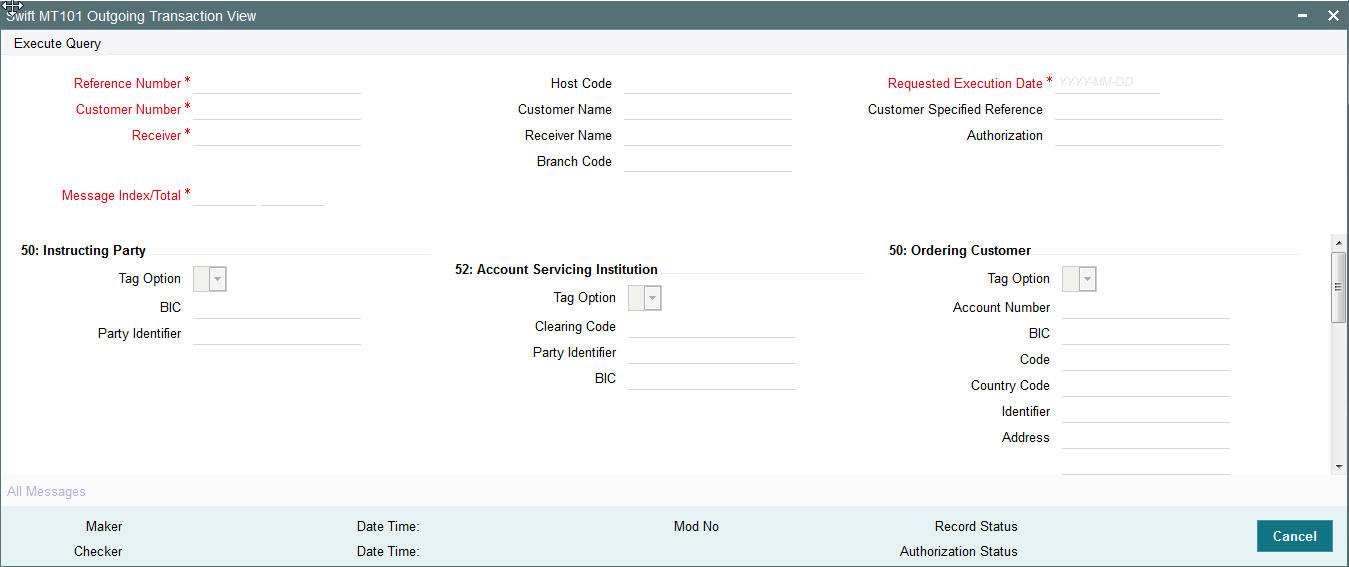Focus the Host Code field
The height and width of the screenshot is (567, 1349).
(x=708, y=83)
